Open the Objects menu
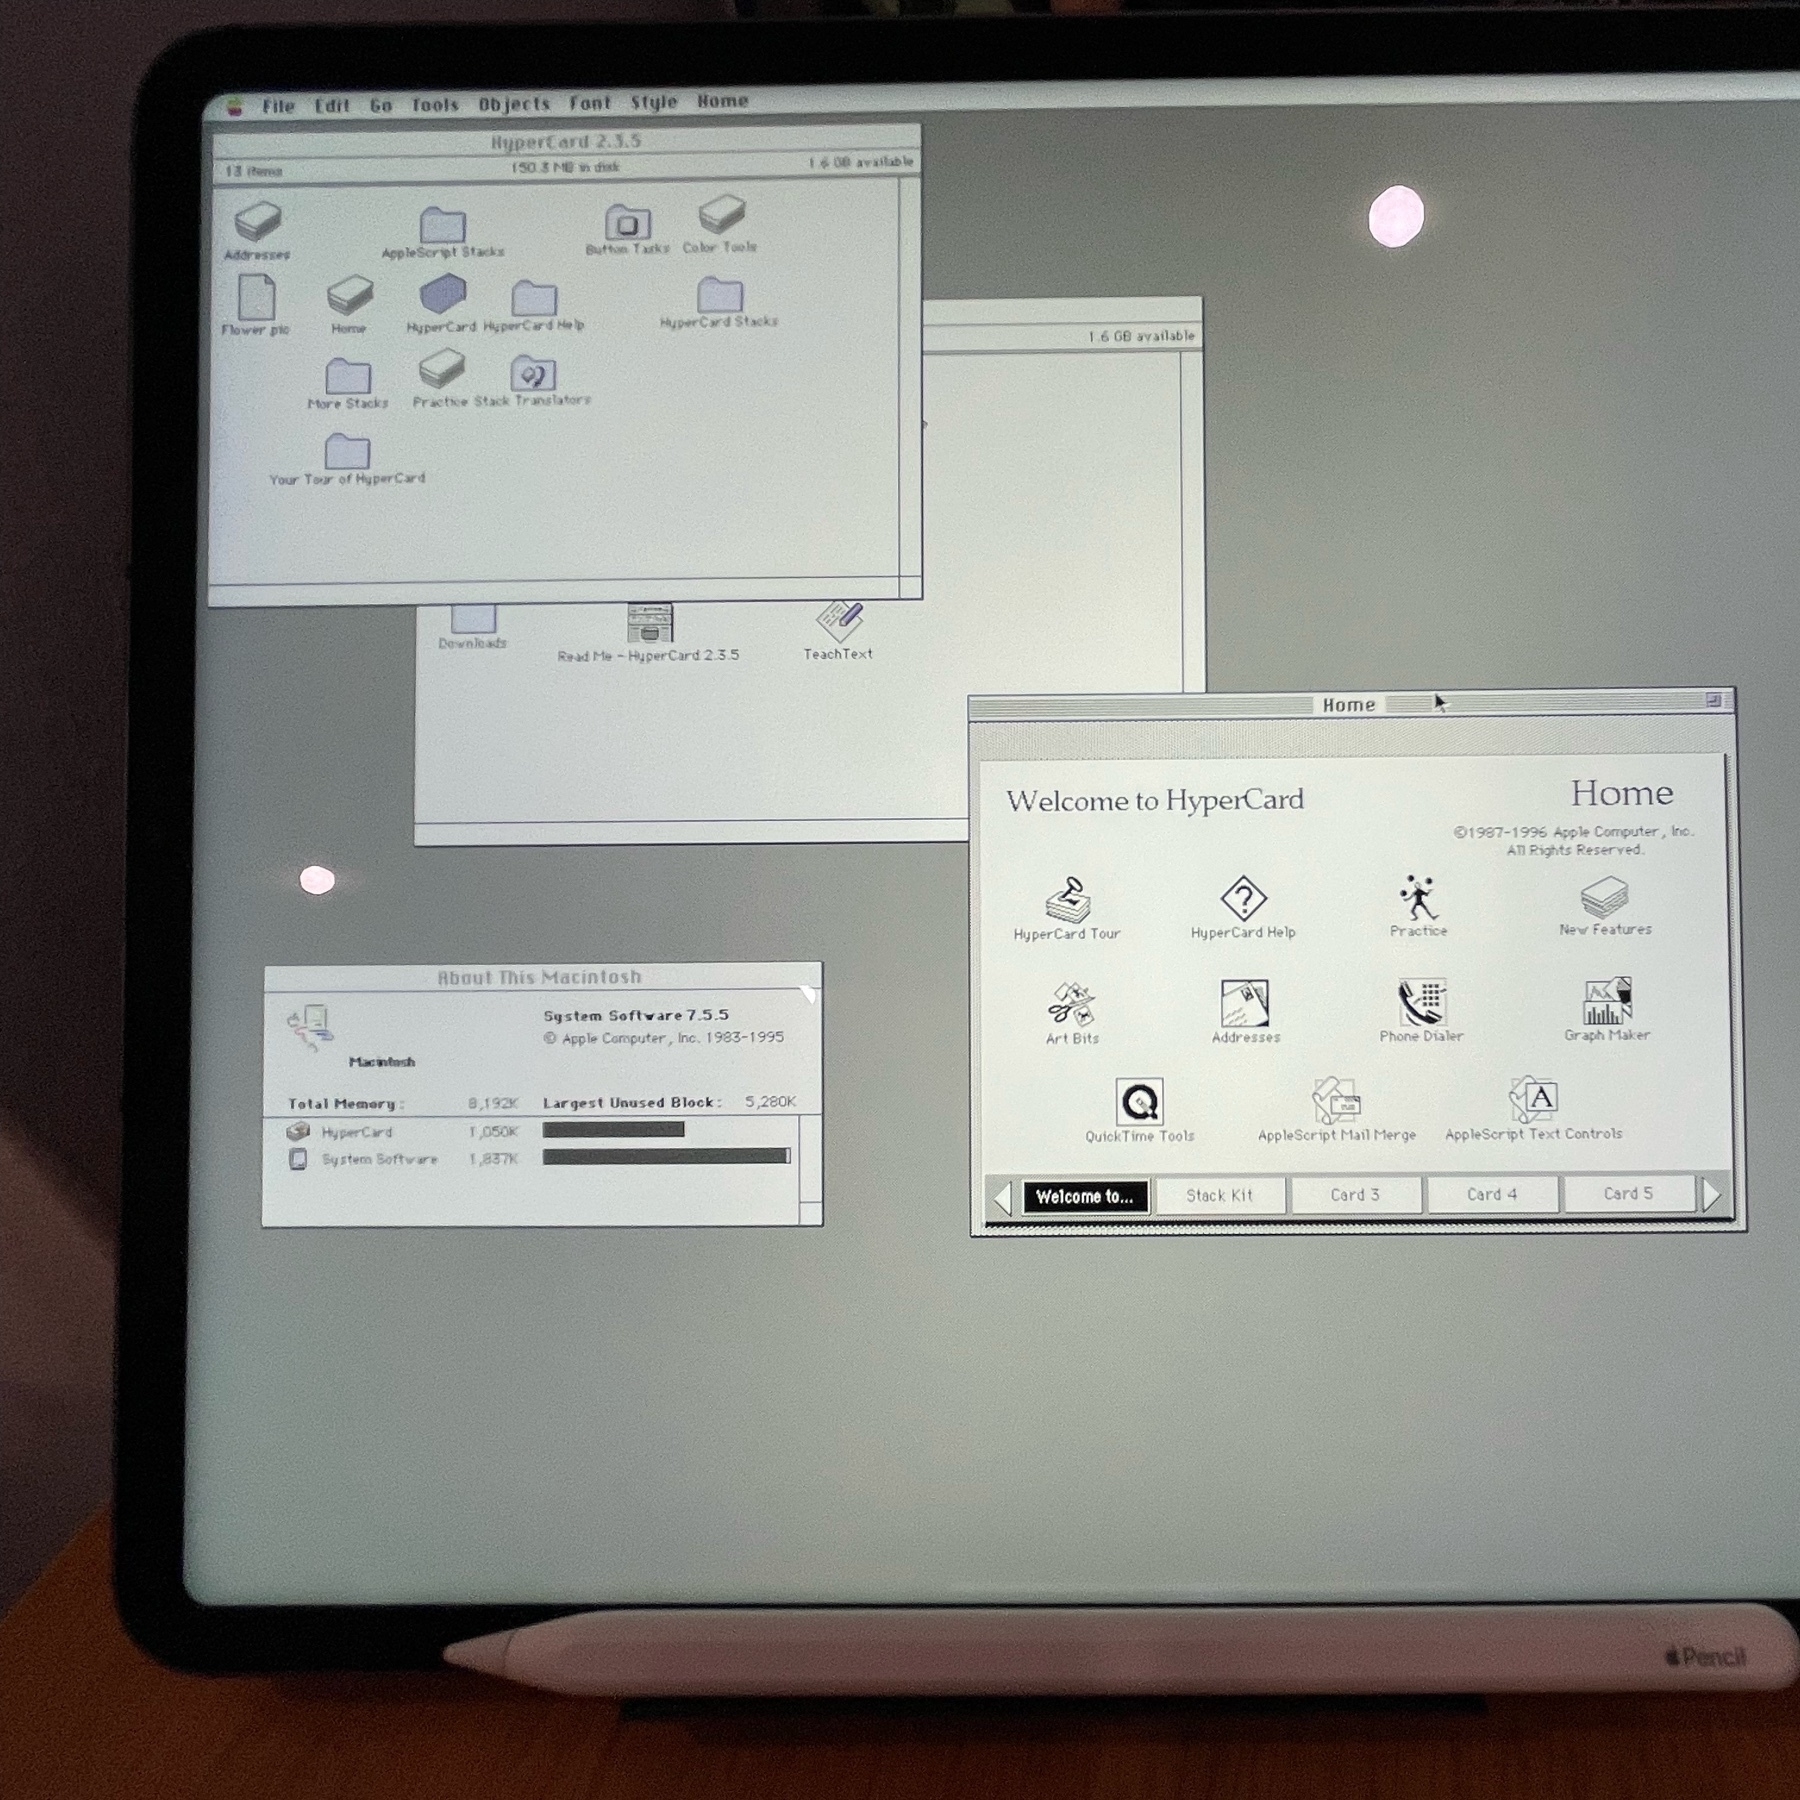Screen dimensions: 1800x1800 pyautogui.click(x=514, y=104)
